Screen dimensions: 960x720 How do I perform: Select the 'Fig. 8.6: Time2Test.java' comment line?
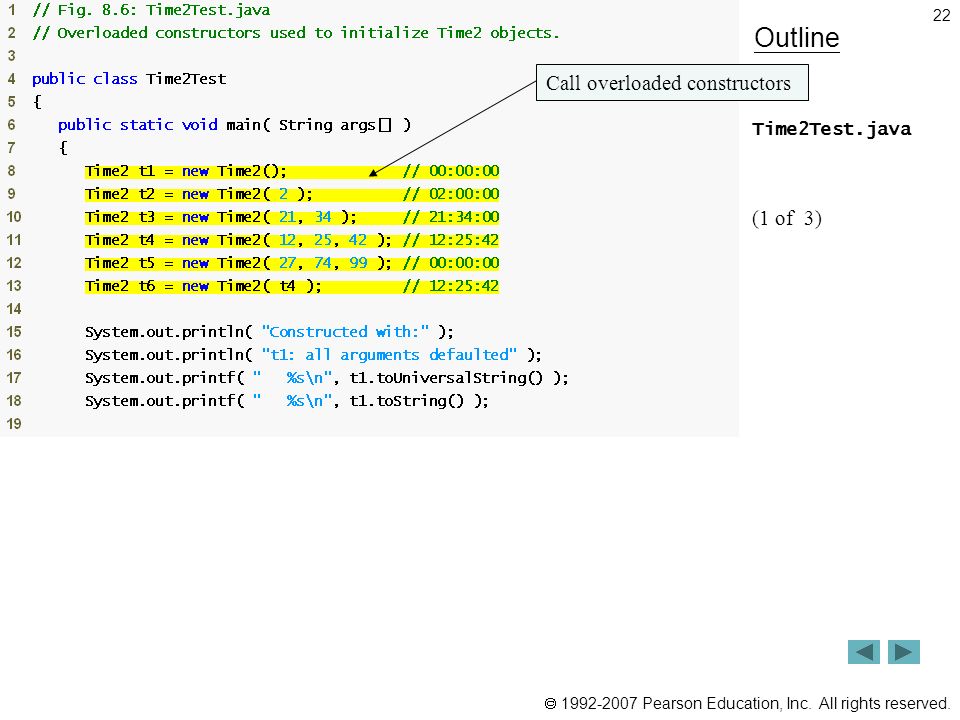tap(151, 10)
